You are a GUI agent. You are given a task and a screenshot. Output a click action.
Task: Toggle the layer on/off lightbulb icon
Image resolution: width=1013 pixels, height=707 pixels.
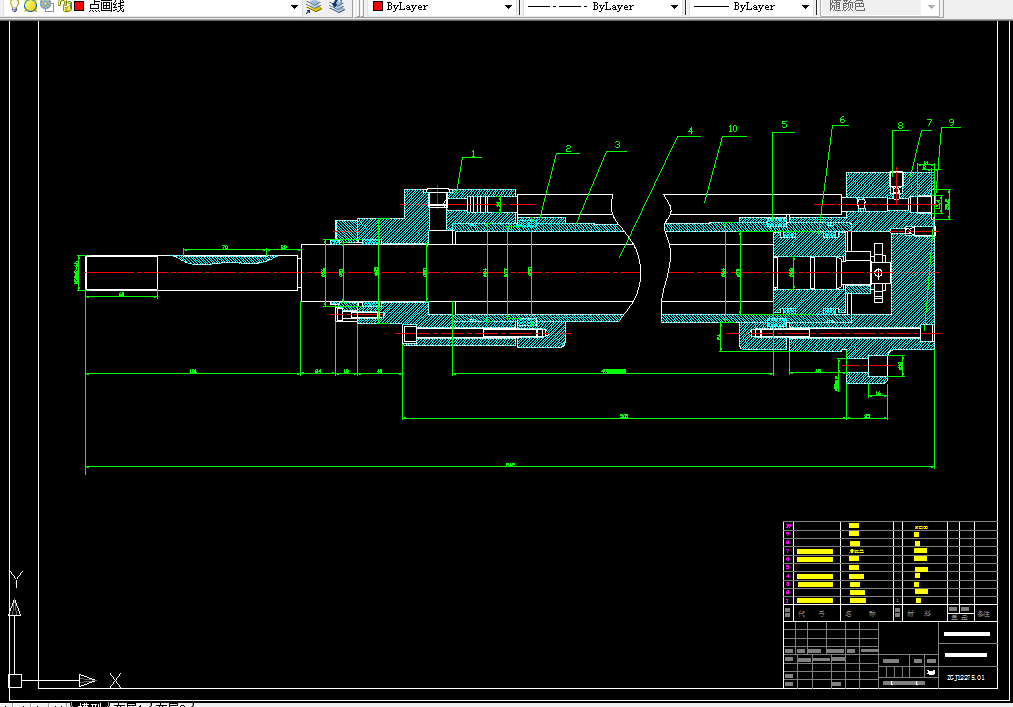(14, 6)
